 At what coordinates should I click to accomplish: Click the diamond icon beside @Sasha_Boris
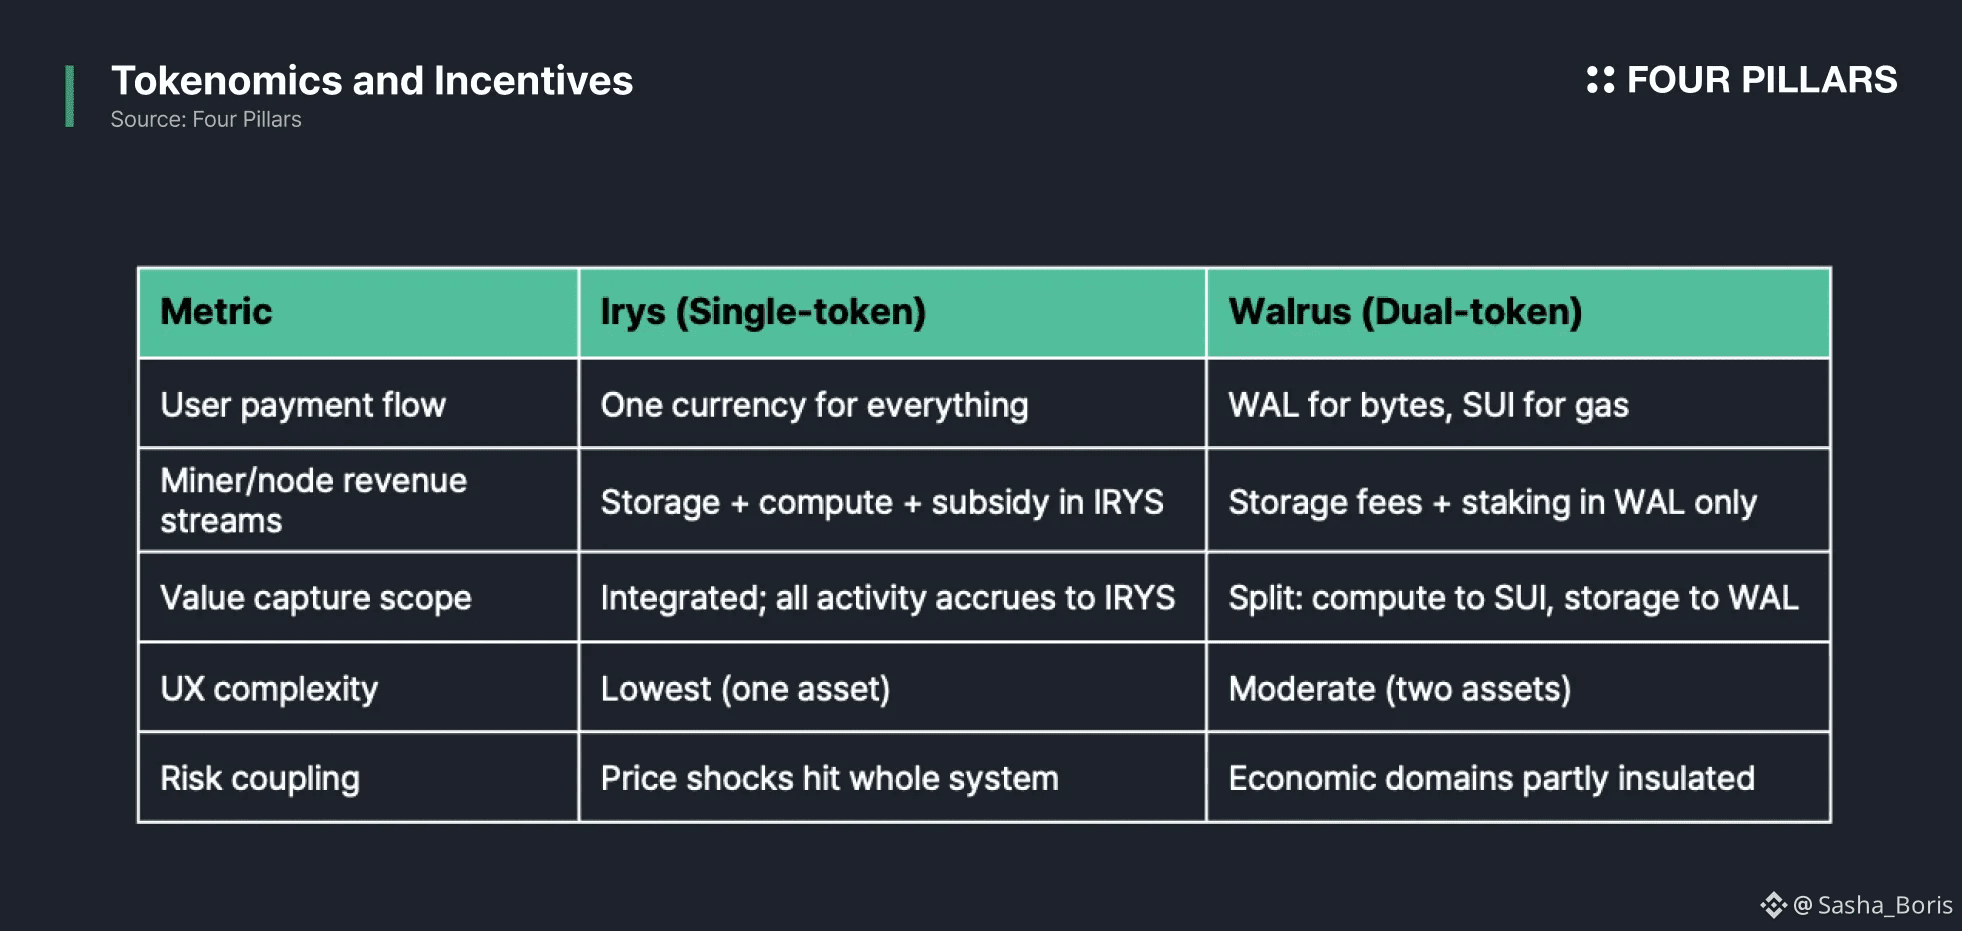pyautogui.click(x=1773, y=905)
